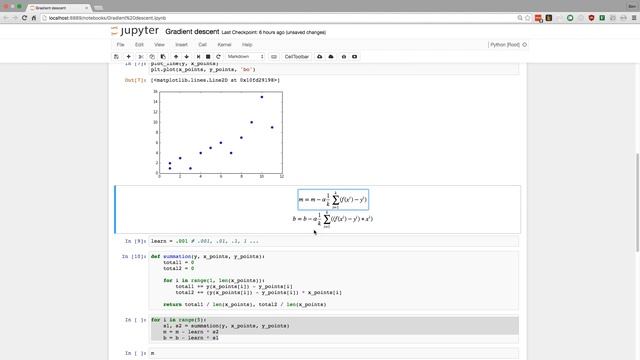Open the command palette keyboard icon
640x360 pixels.
274,57
